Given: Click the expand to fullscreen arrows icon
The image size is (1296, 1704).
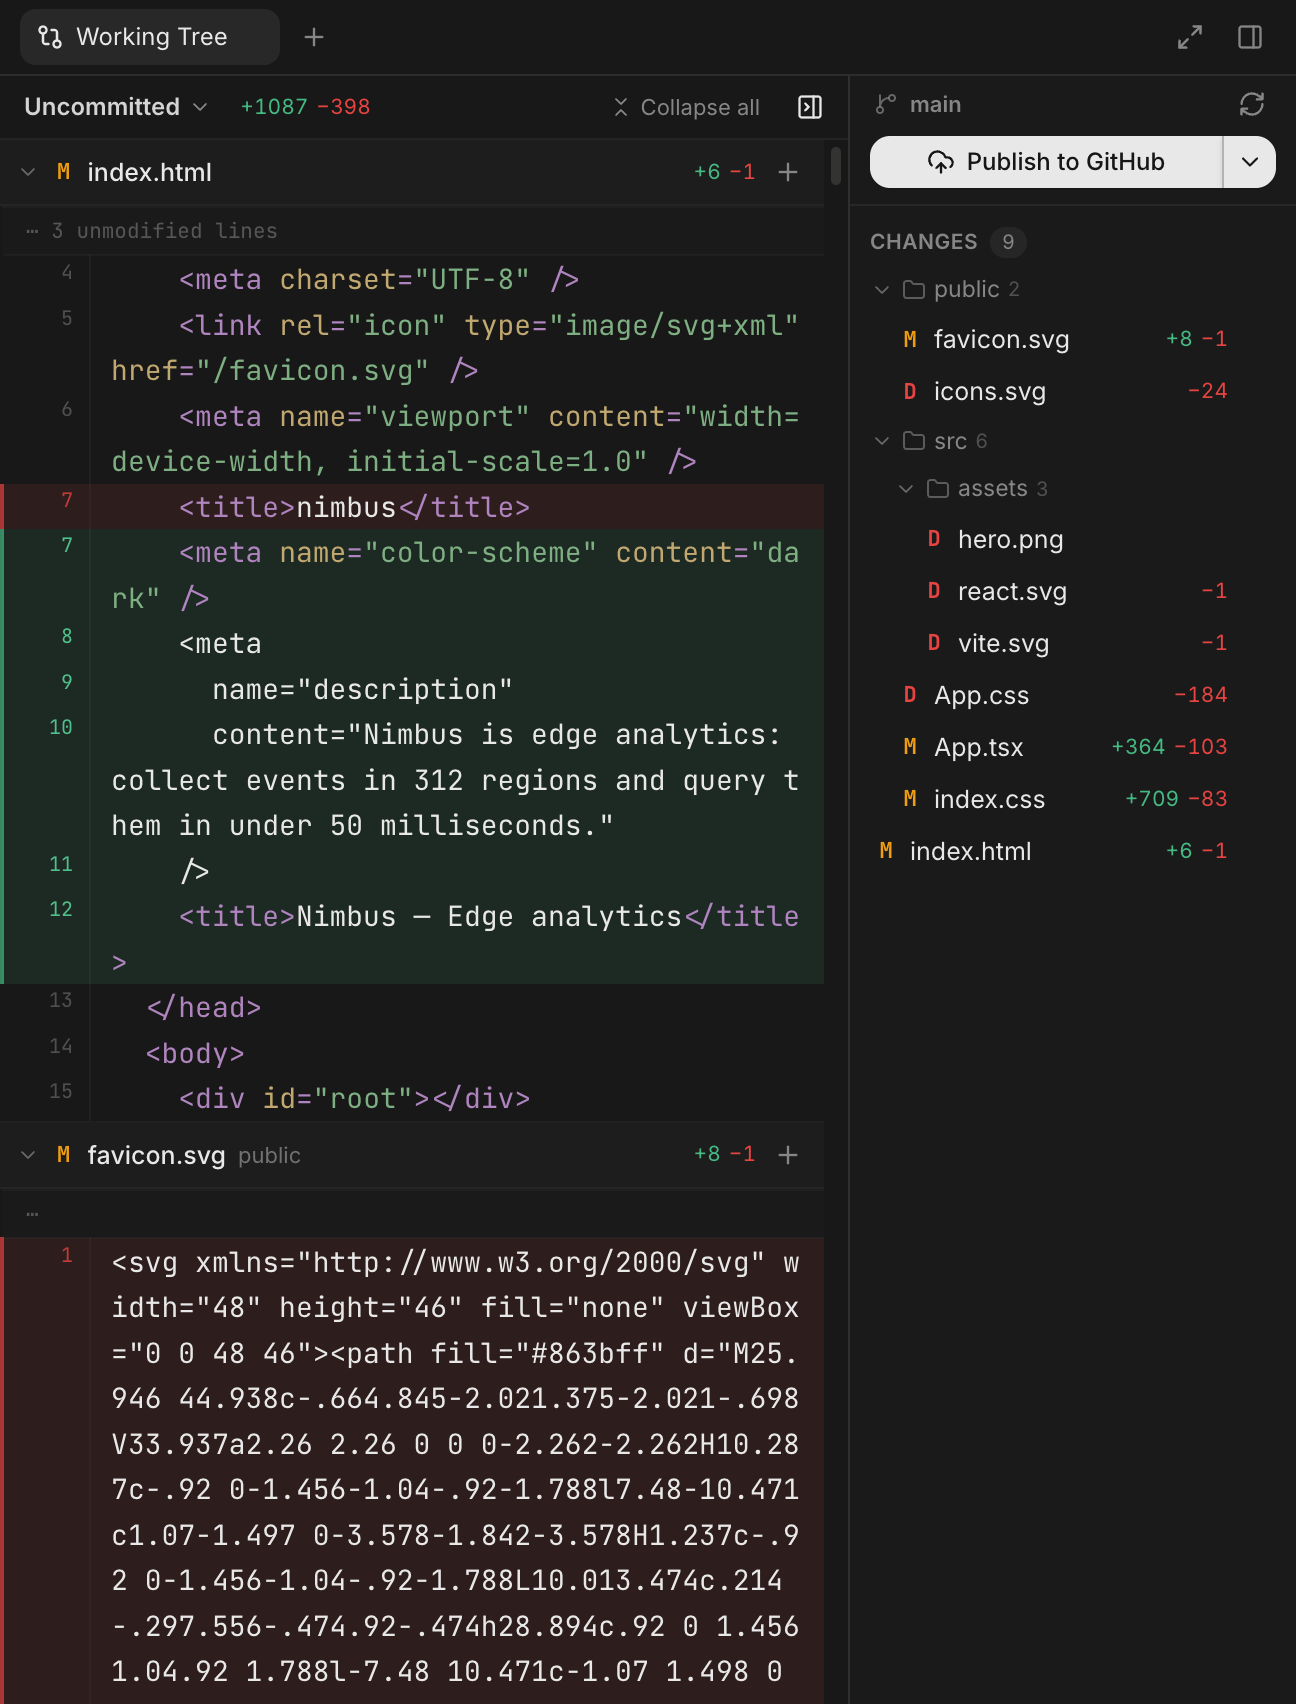Looking at the screenshot, I should [1190, 37].
